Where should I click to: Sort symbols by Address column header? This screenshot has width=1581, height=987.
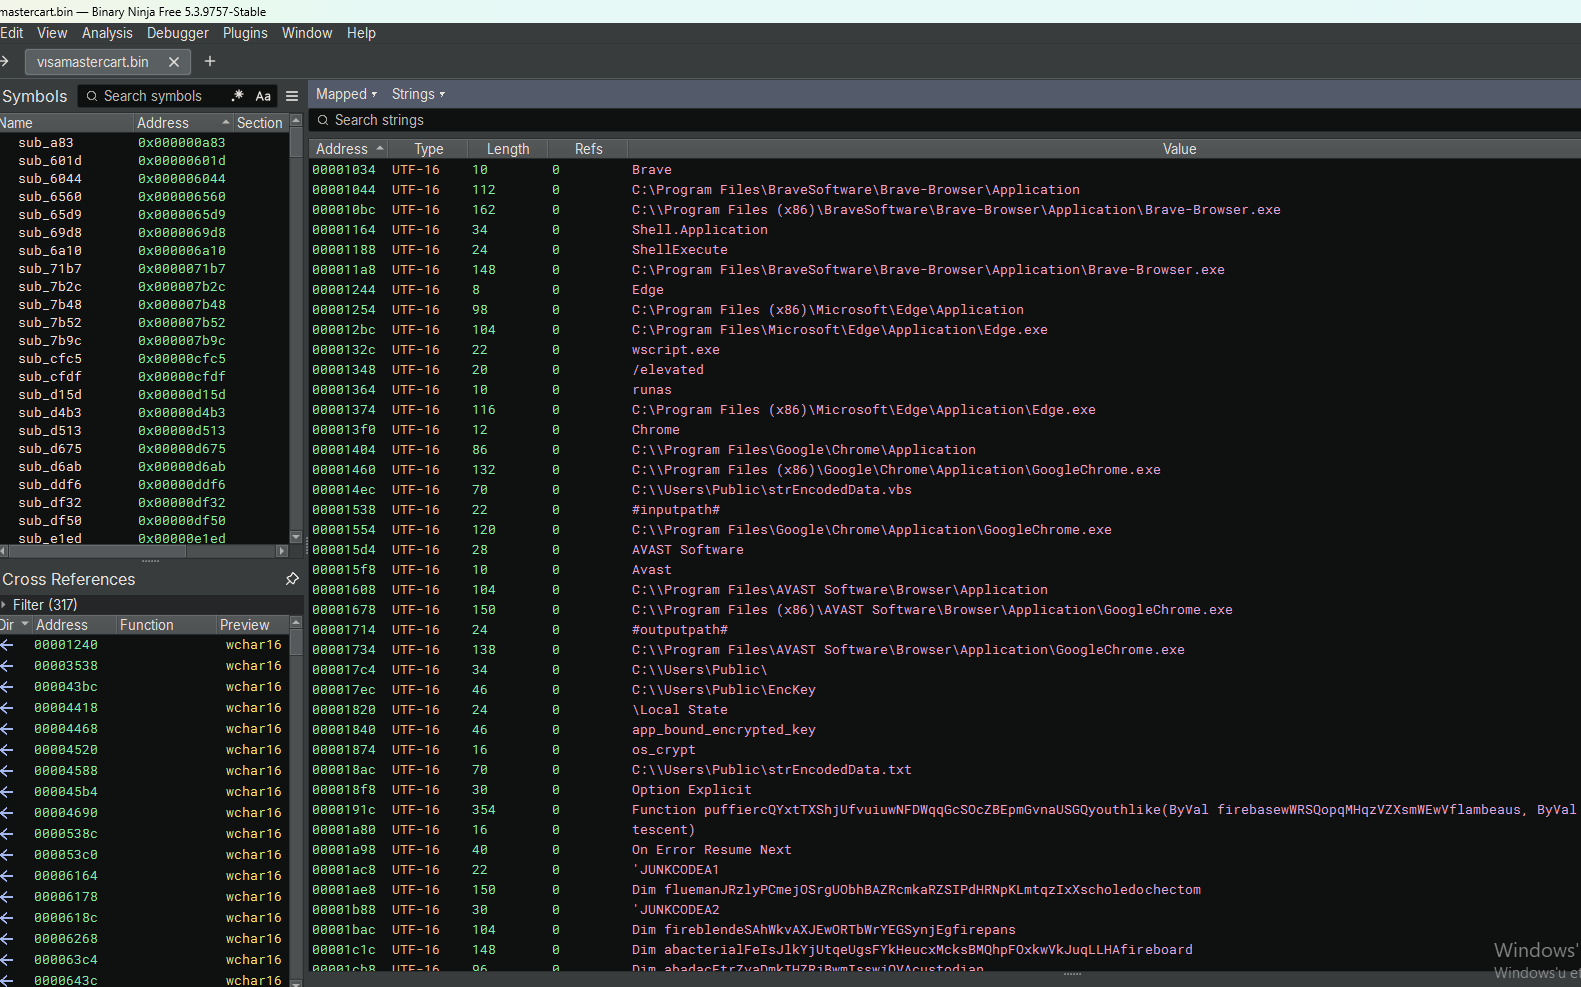coord(183,123)
